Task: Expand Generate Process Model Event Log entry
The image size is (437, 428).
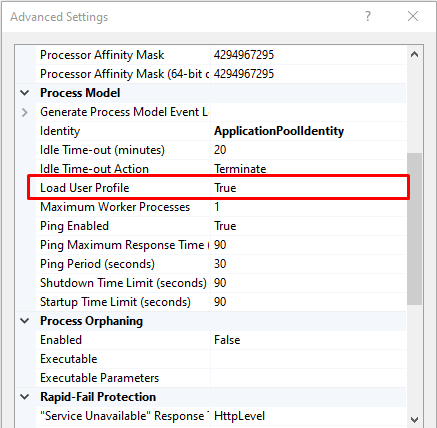Action: click(25, 112)
